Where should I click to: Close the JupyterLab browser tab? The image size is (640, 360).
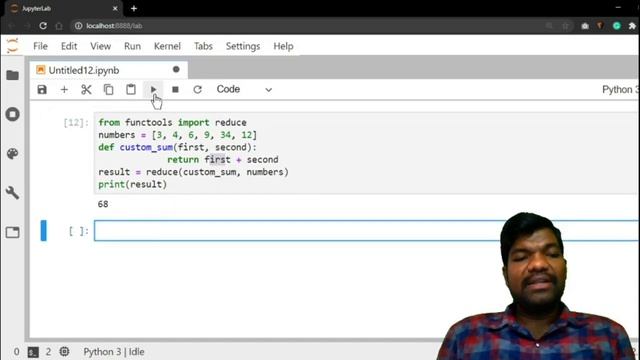(x=115, y=8)
